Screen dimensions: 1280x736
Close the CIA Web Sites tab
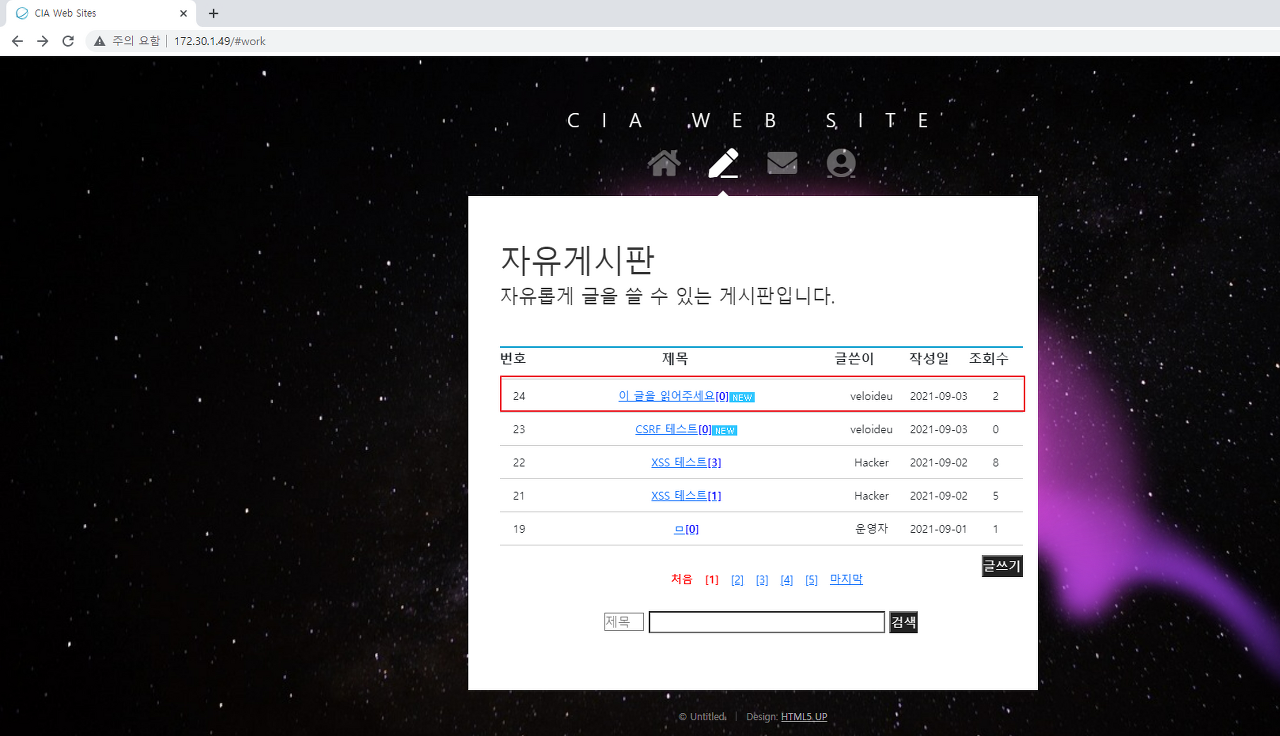183,13
